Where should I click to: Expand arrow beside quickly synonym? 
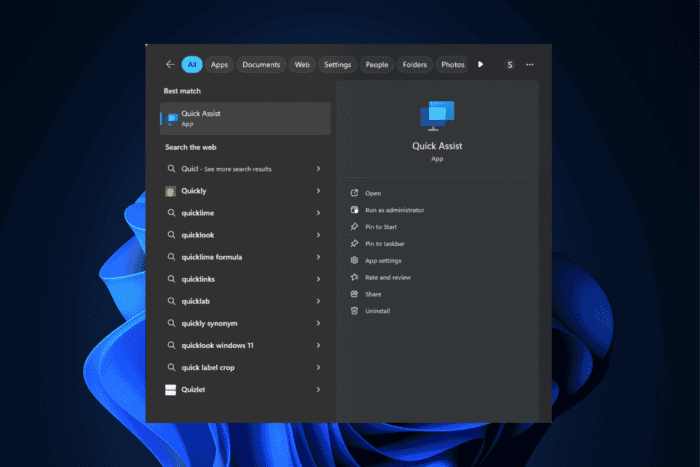pos(318,323)
